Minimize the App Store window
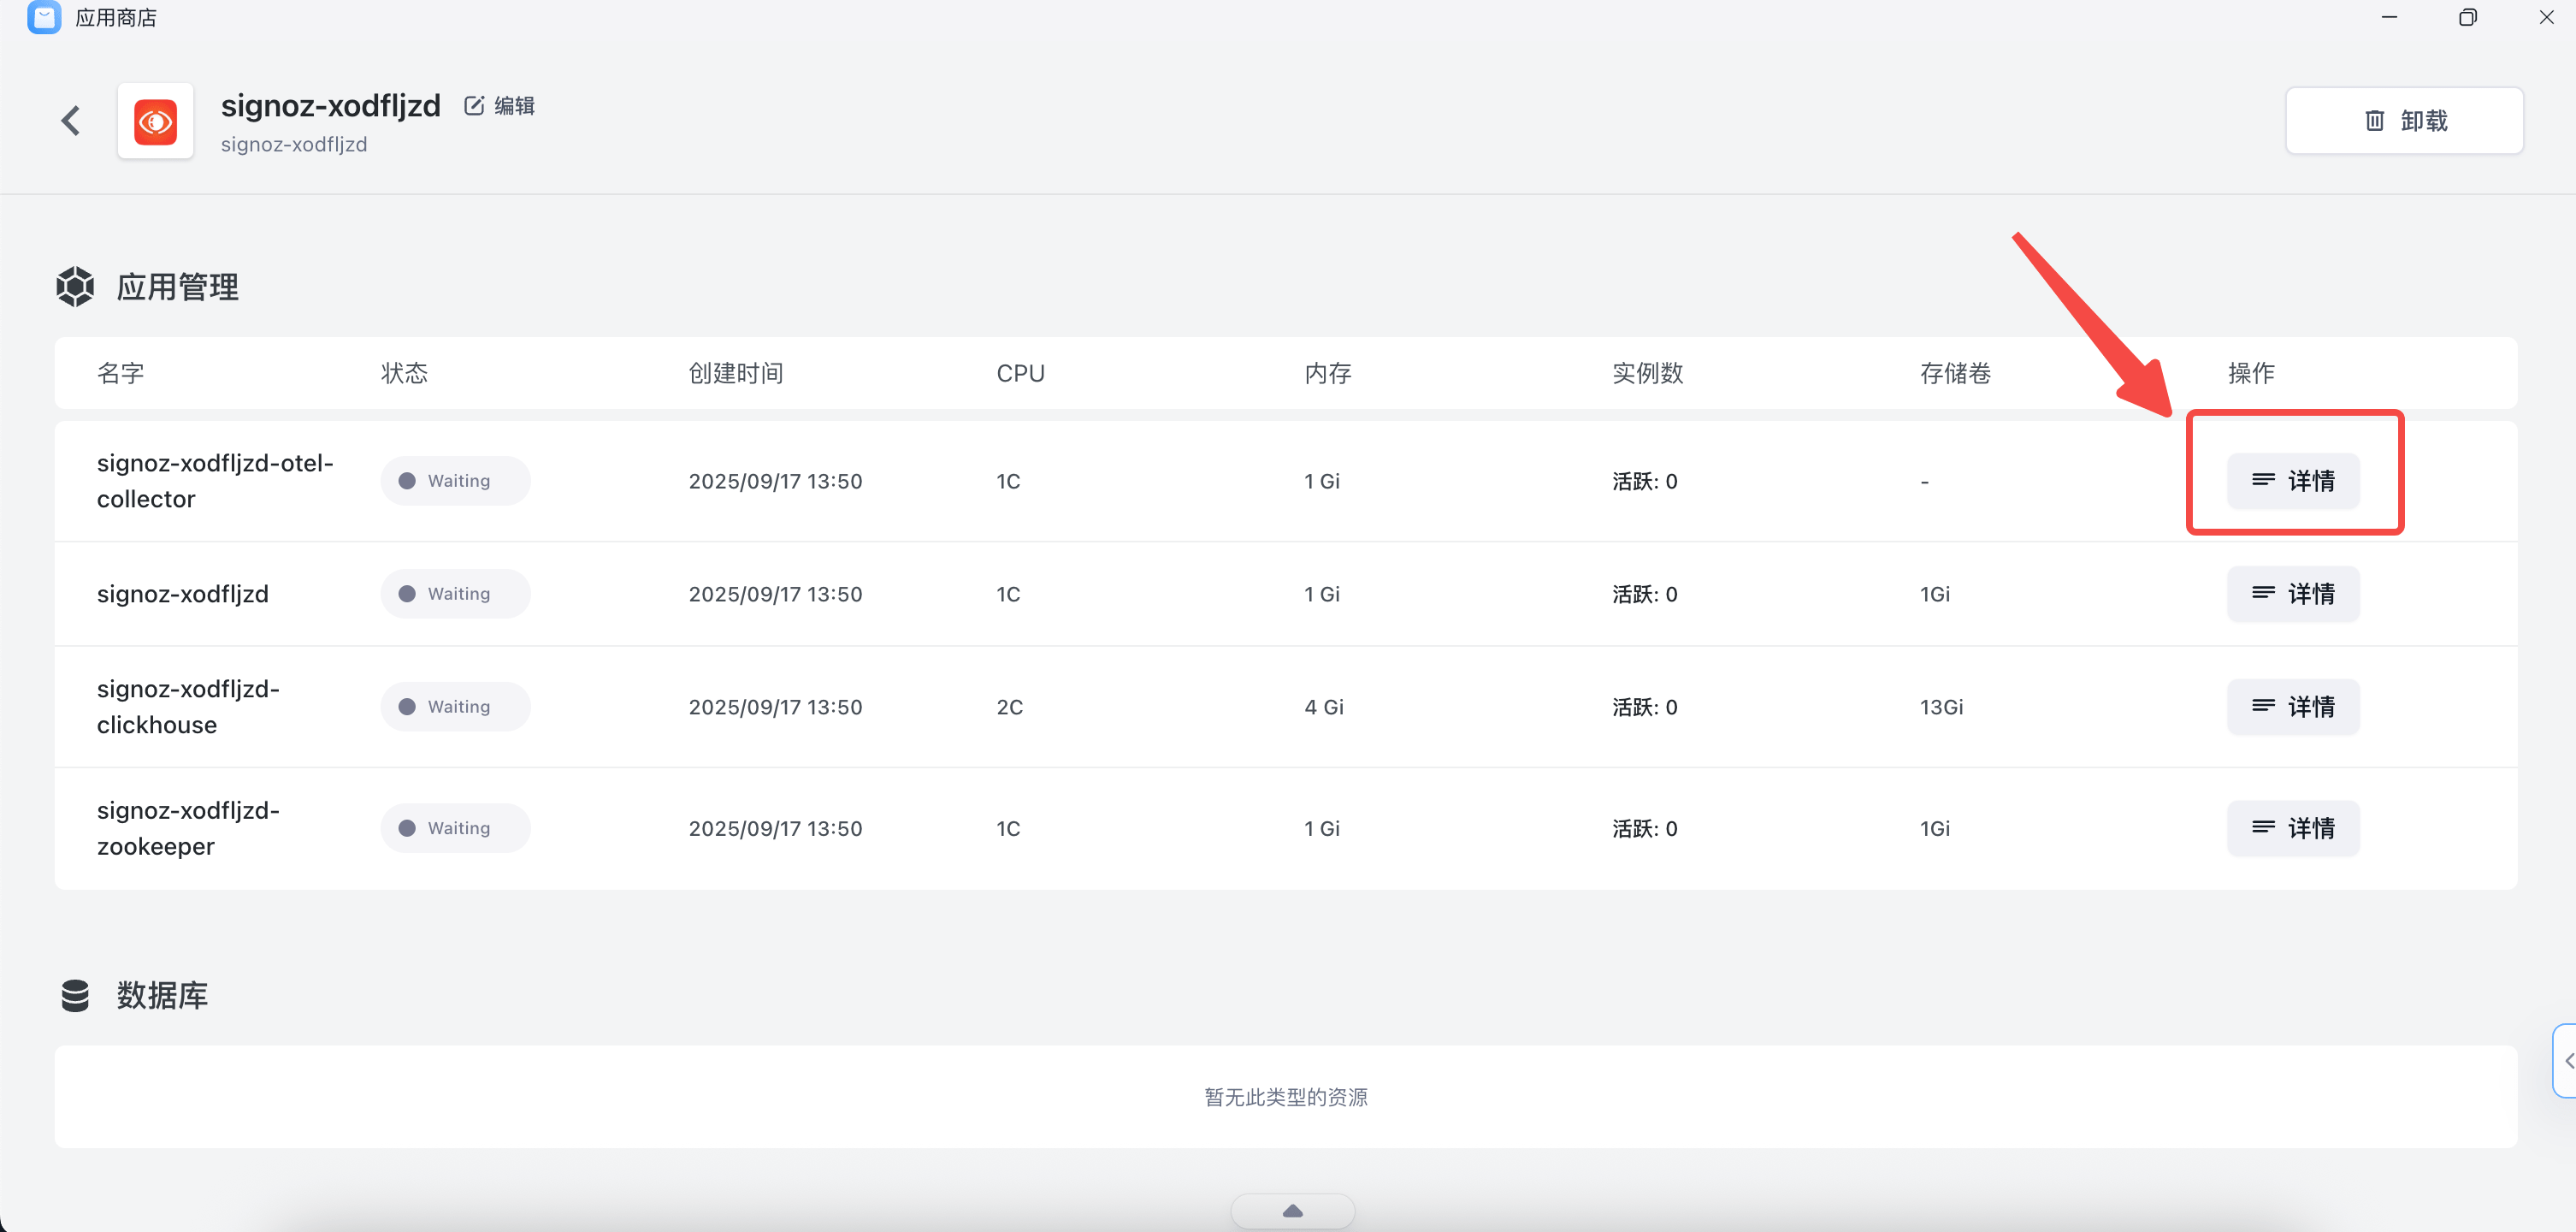 (x=2389, y=17)
